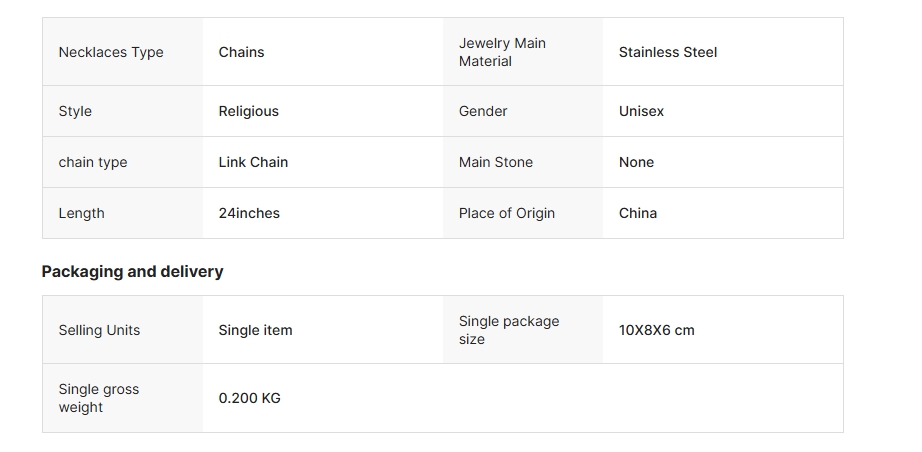Image resolution: width=922 pixels, height=452 pixels.
Task: Click the Place of Origin label
Action: (507, 213)
